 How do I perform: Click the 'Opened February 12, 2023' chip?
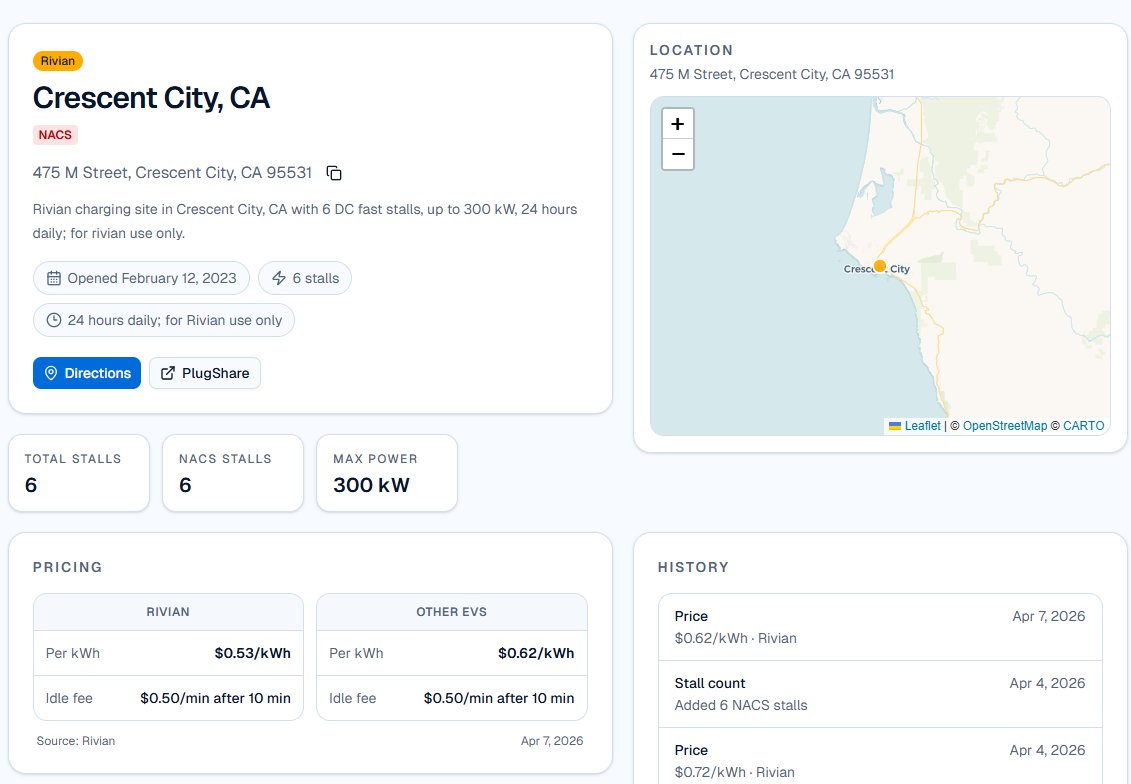click(141, 278)
